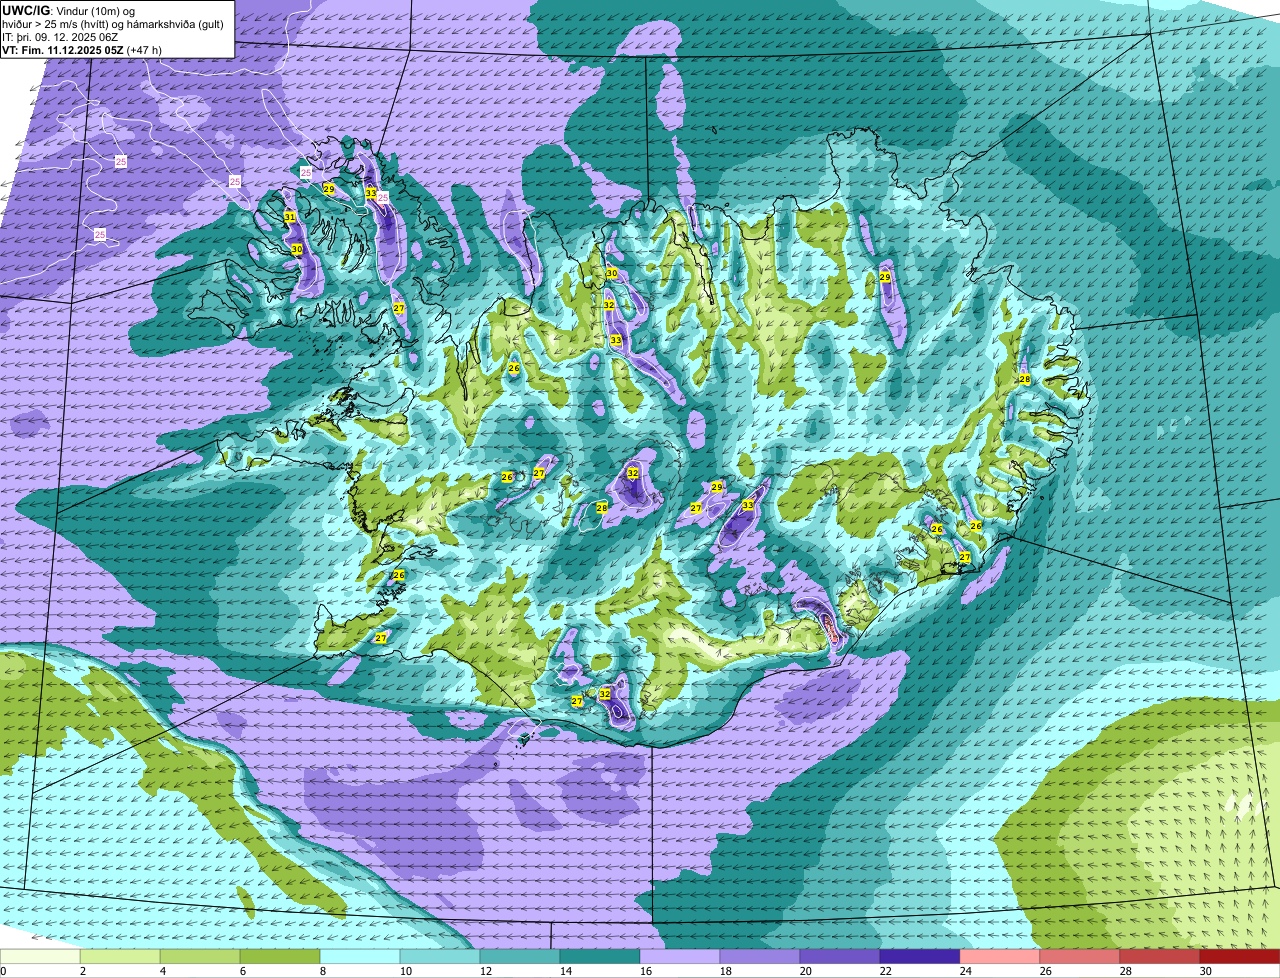Click the 16–18 m/s lavender legend swatch
The width and height of the screenshot is (1280, 978).
680,956
